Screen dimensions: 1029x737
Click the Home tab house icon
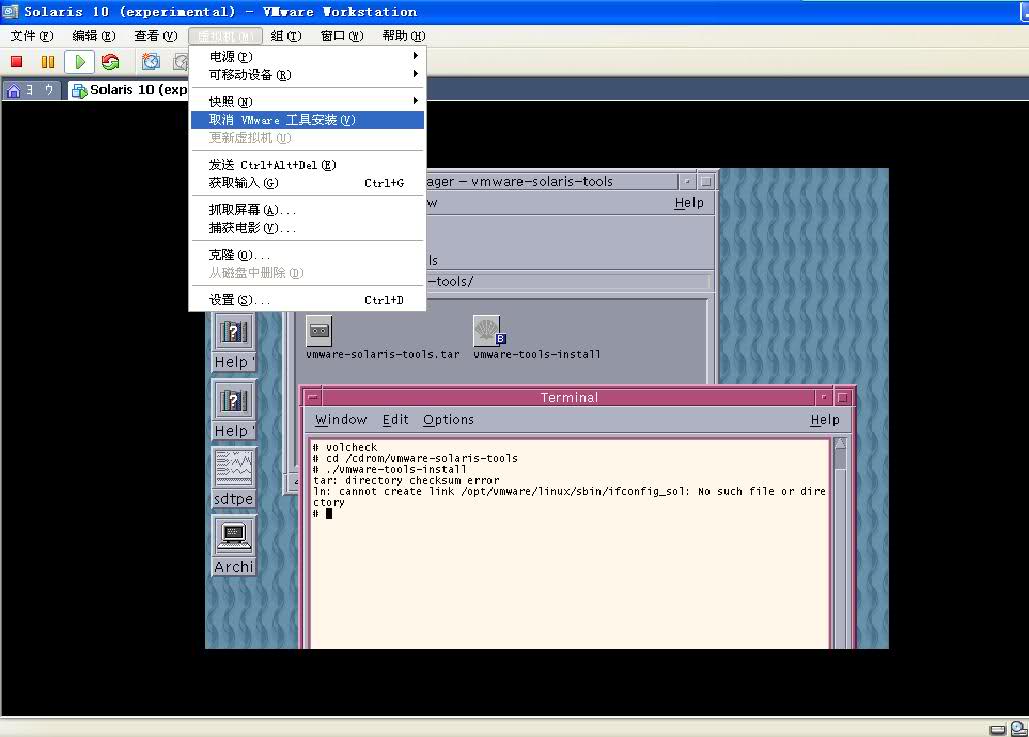(x=13, y=91)
